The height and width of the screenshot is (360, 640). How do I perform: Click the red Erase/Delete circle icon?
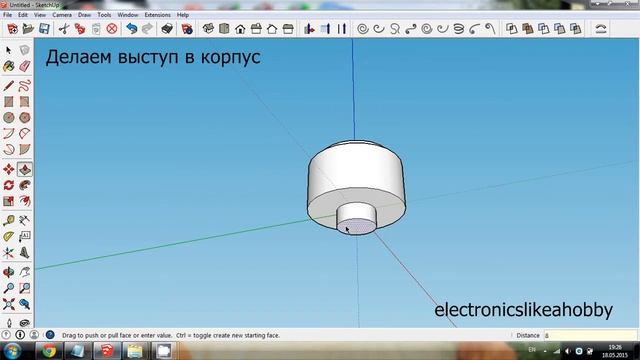click(112, 29)
